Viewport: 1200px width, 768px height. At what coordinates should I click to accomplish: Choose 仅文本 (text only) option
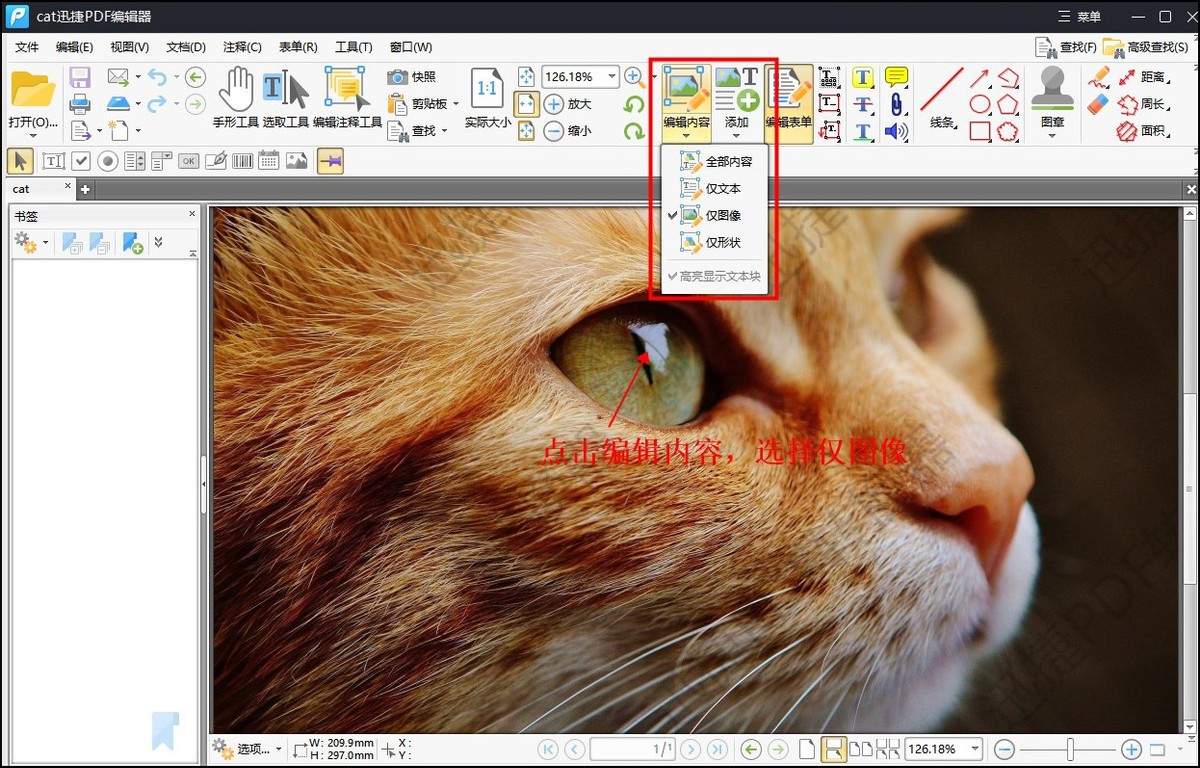click(x=715, y=188)
